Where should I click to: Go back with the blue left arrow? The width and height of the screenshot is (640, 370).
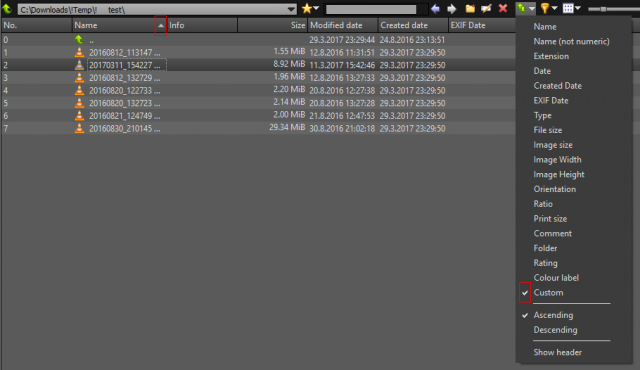tap(436, 9)
